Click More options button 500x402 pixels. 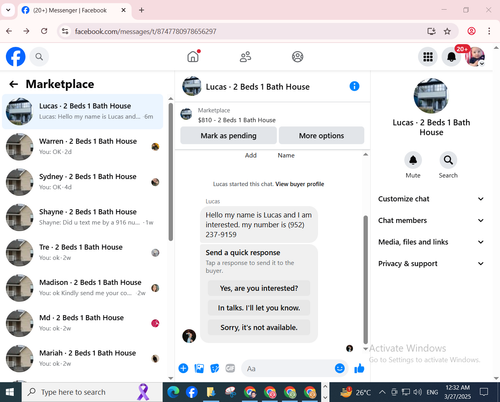click(x=321, y=135)
